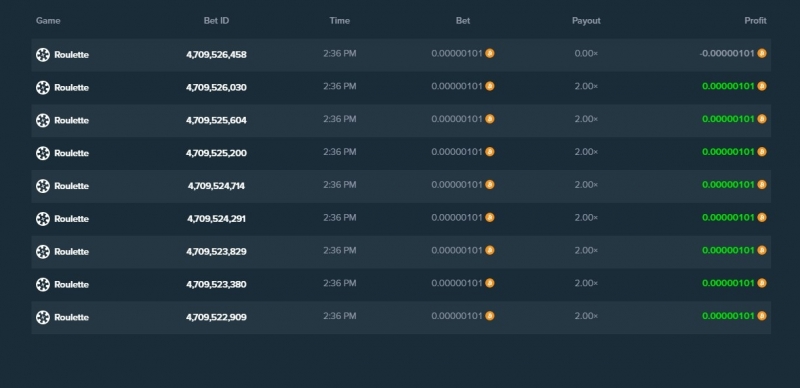The image size is (800, 388).
Task: Click the profit bitcoin icon in row 4,709,526,030
Action: pos(762,86)
